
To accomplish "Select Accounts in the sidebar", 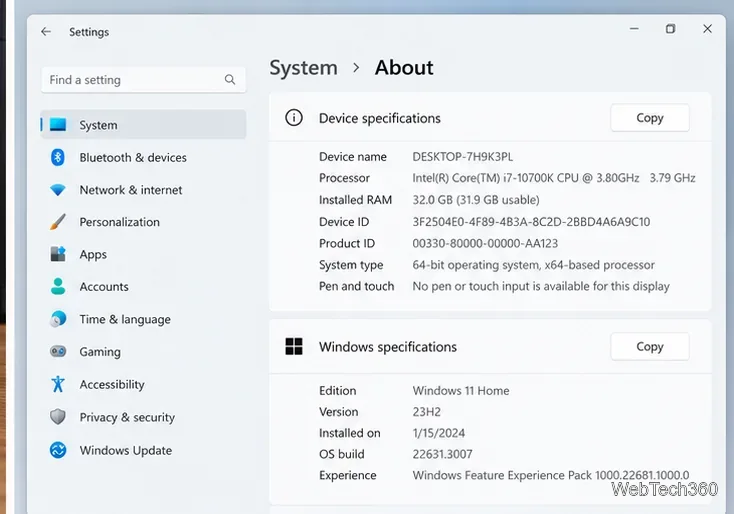I will [x=104, y=286].
